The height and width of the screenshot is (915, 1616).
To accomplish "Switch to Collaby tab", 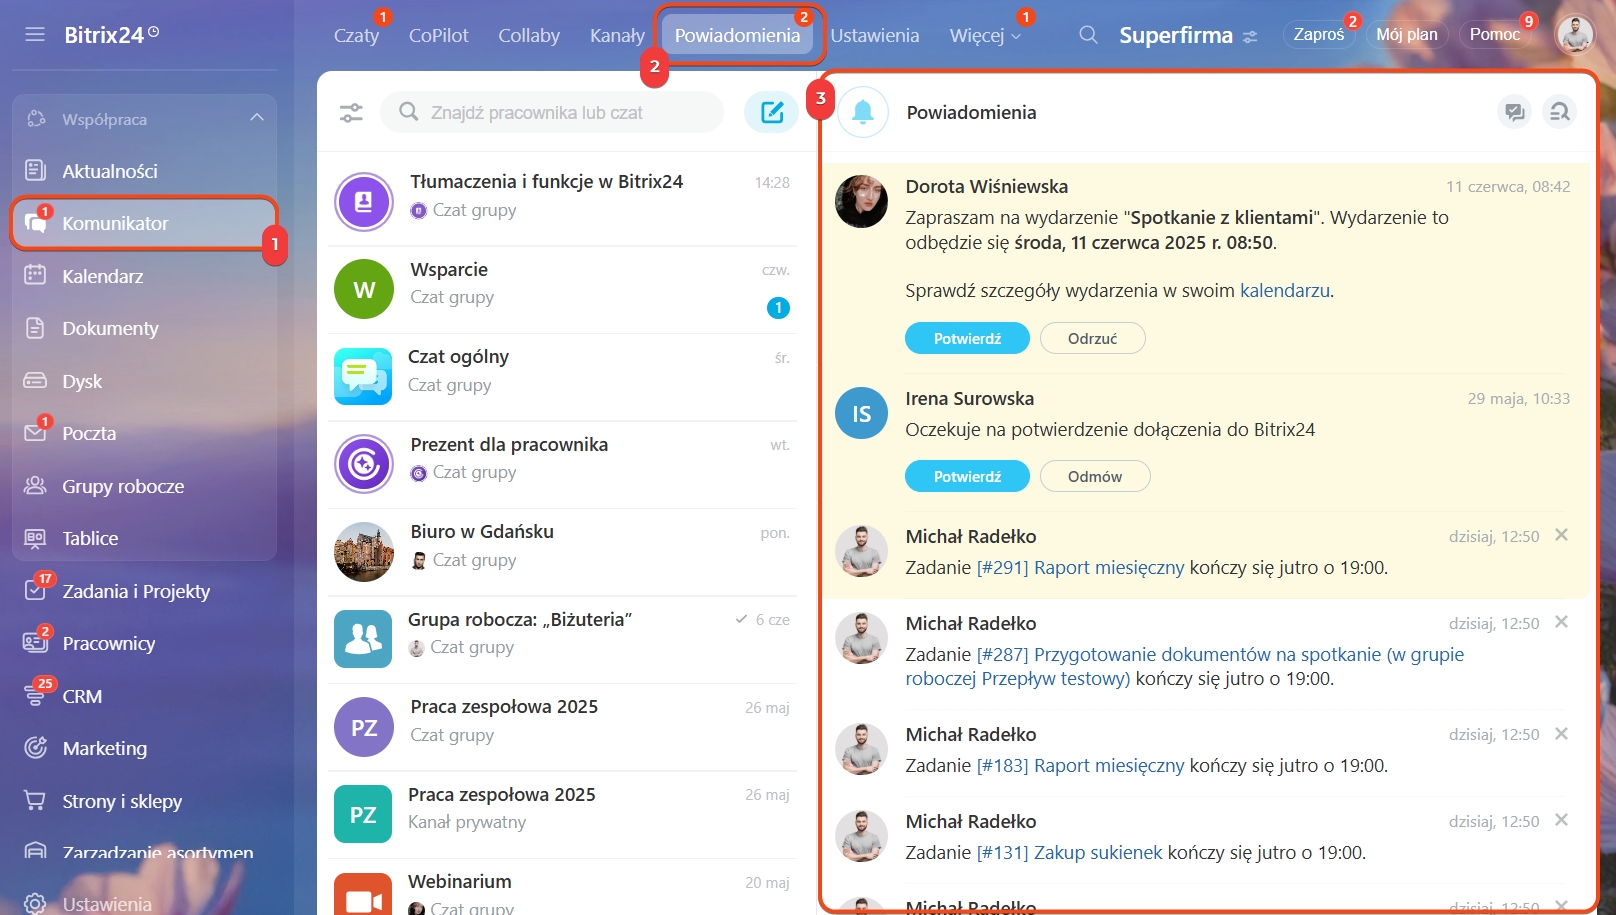I will [529, 35].
